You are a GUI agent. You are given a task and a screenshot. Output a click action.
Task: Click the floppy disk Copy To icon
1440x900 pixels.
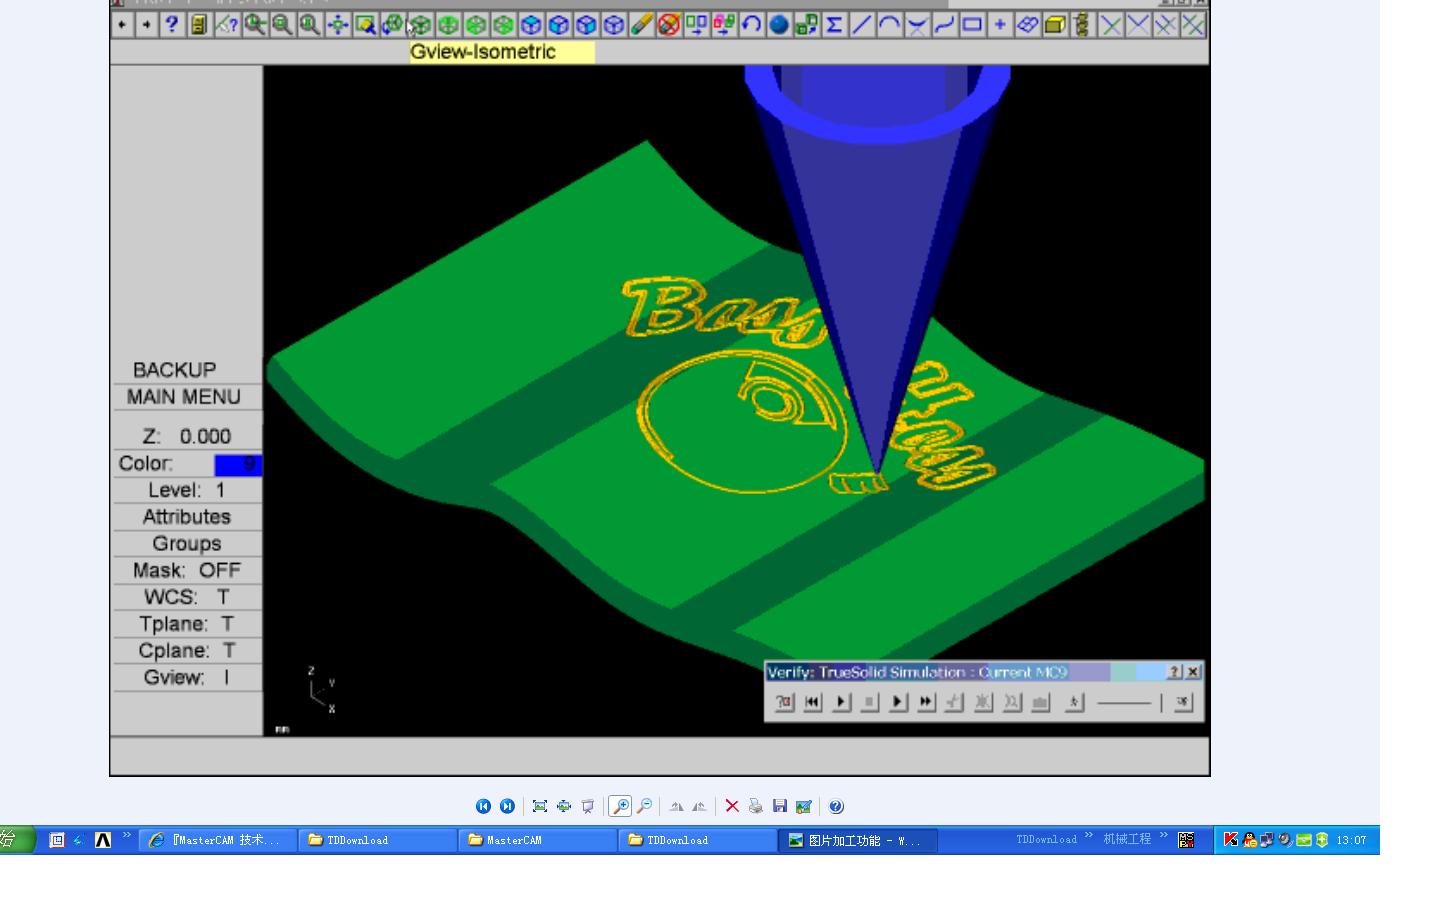[x=780, y=806]
